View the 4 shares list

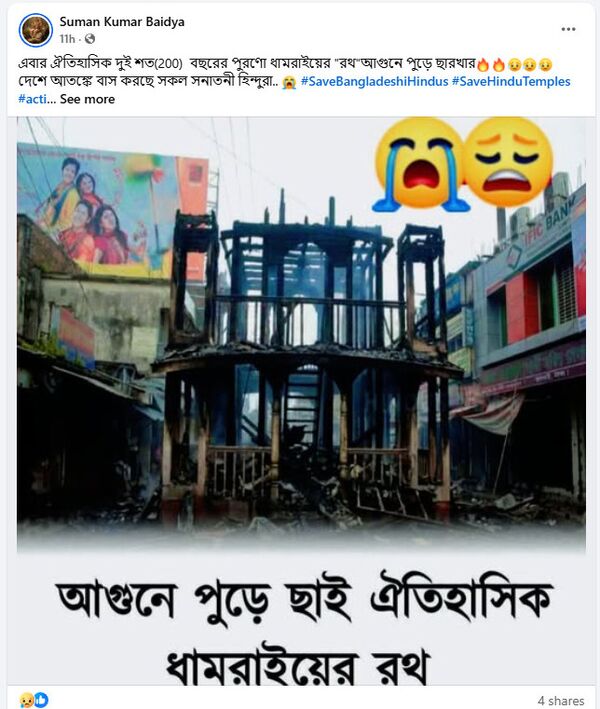(x=561, y=700)
